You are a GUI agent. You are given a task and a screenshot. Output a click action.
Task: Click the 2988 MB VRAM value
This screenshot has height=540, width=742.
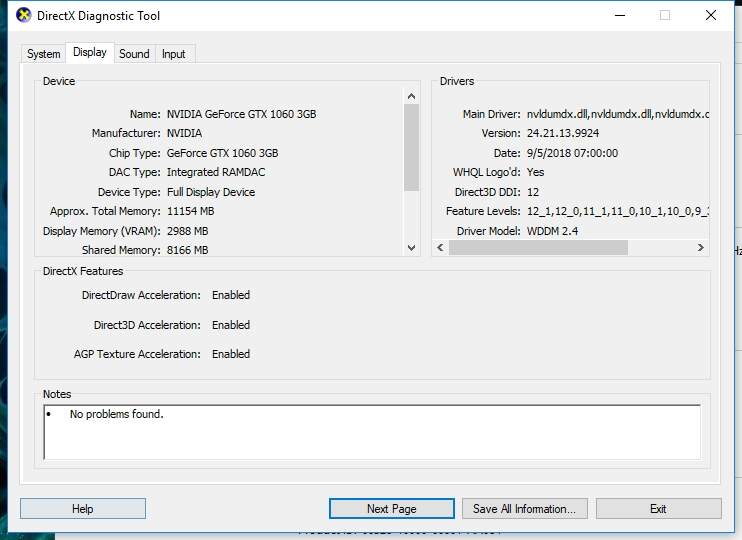point(187,231)
